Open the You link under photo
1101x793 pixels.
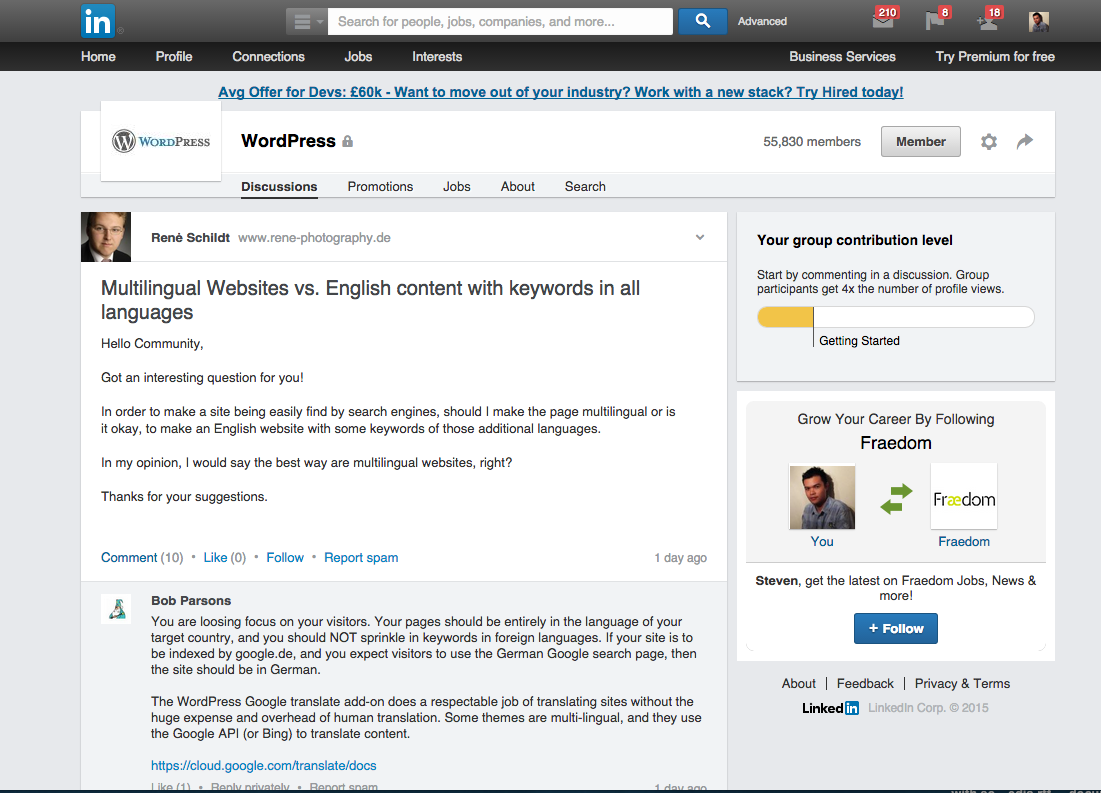pos(822,542)
